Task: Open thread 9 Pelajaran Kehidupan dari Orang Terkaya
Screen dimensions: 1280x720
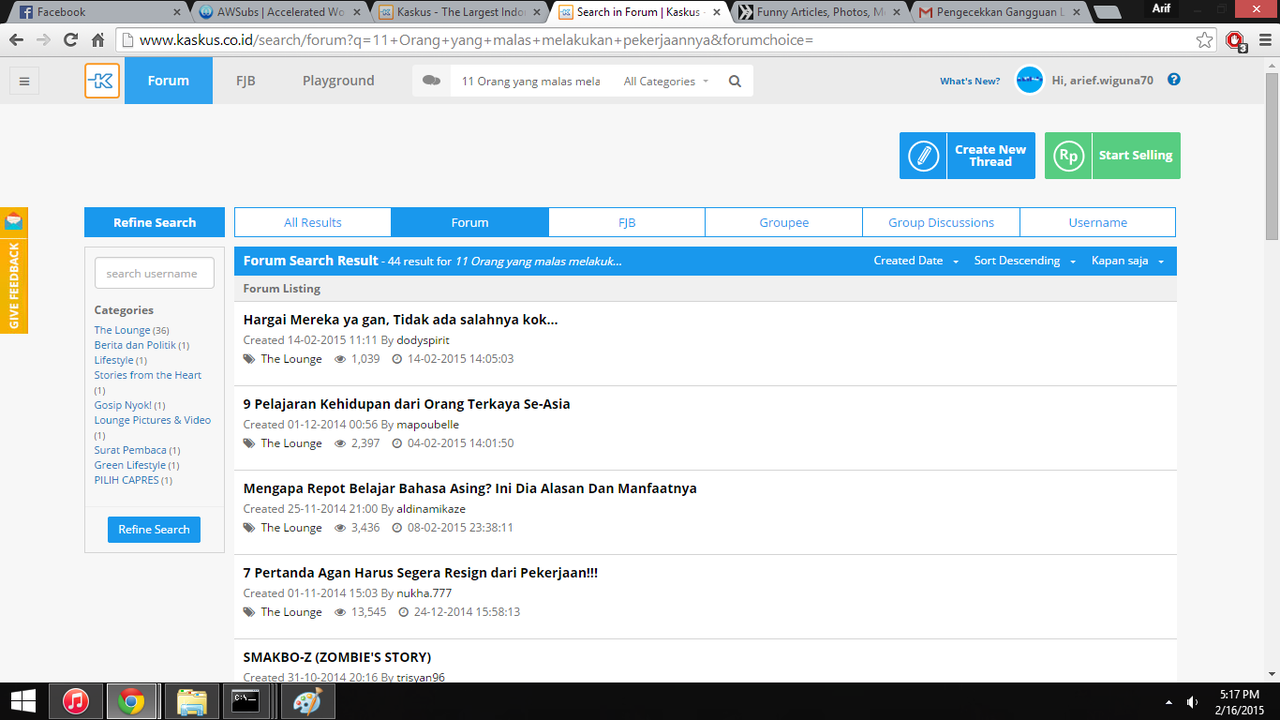Action: tap(407, 404)
